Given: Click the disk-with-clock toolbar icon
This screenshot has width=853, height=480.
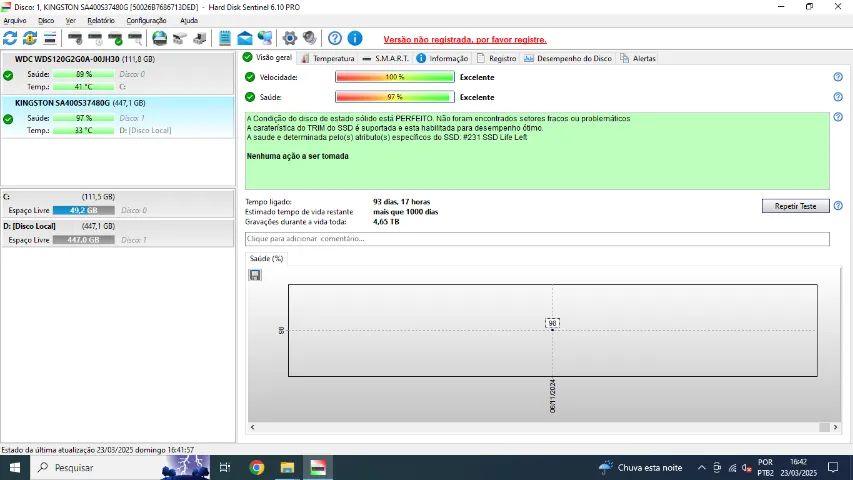Looking at the screenshot, I should click(95, 38).
